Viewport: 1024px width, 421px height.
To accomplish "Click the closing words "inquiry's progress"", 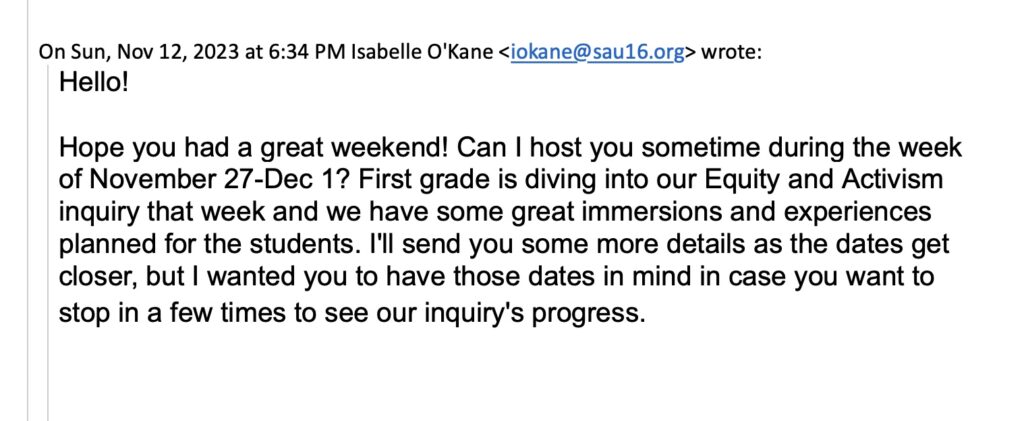I will tap(547, 313).
